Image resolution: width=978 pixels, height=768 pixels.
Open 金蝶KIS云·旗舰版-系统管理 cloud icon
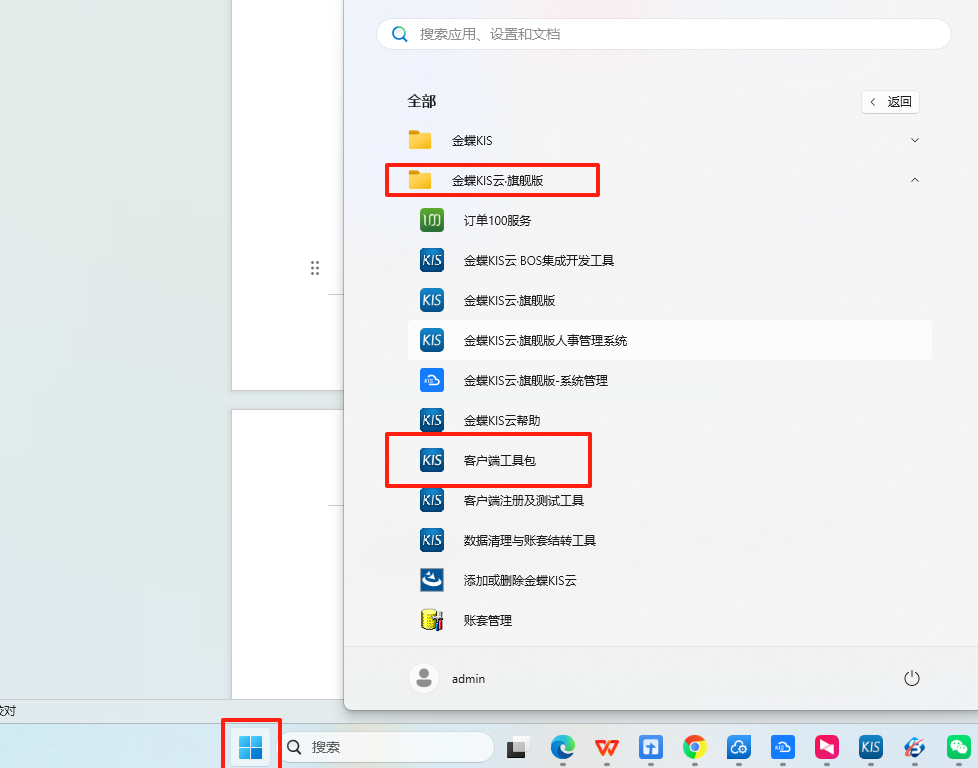pyautogui.click(x=432, y=380)
